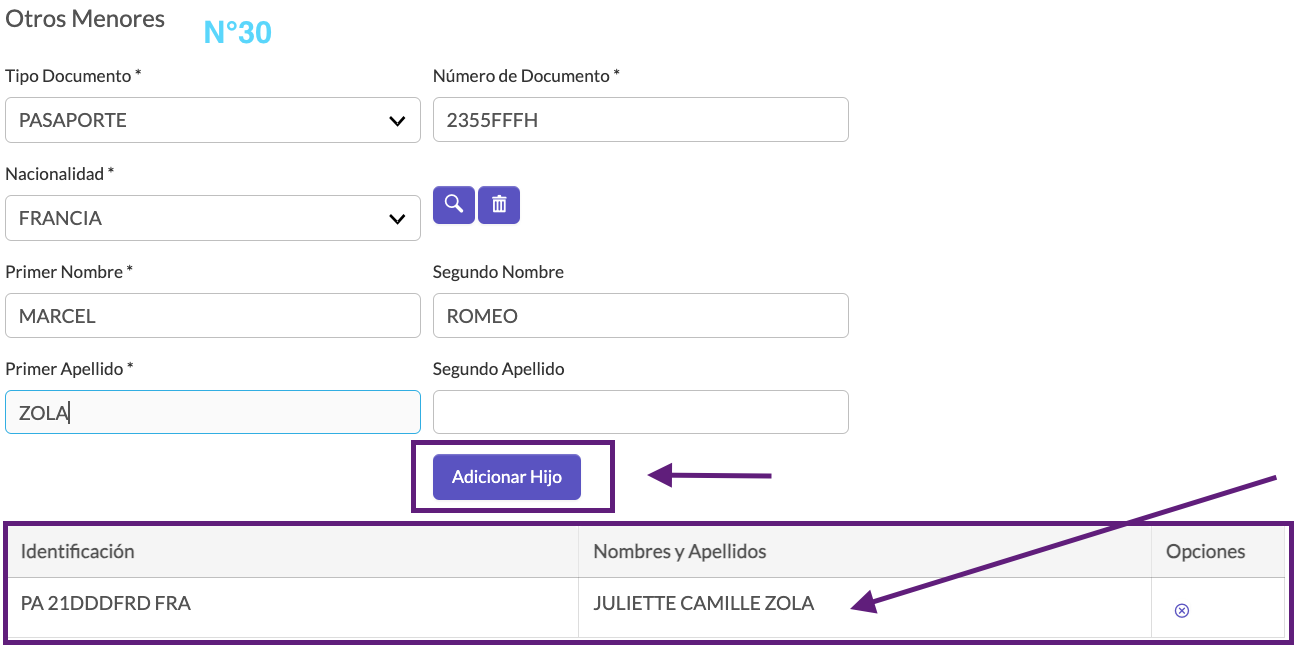Click the Primer Apellido label
The height and width of the screenshot is (654, 1304).
tap(69, 369)
